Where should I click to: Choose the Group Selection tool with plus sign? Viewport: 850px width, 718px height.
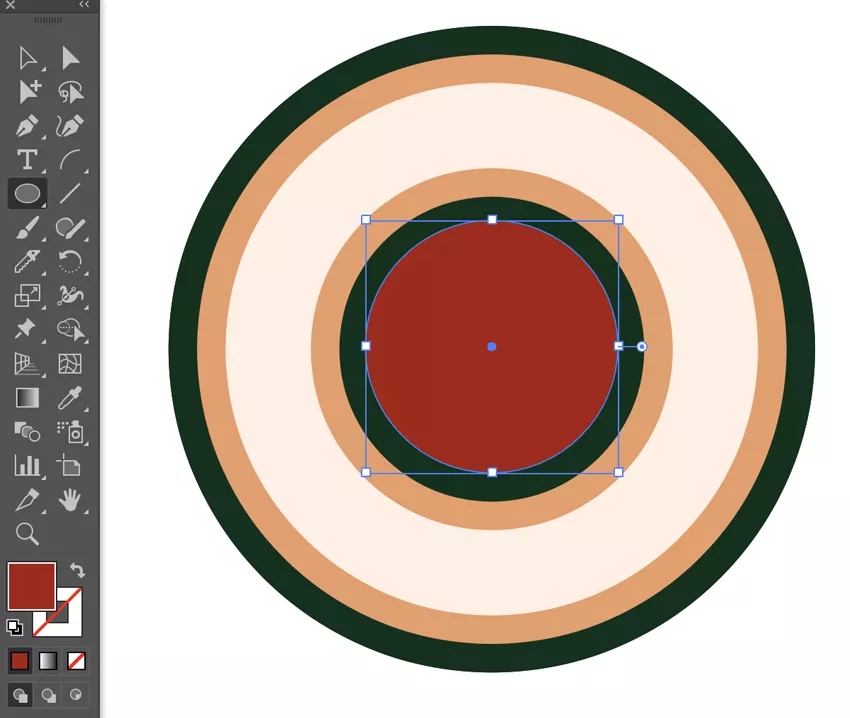tap(29, 92)
